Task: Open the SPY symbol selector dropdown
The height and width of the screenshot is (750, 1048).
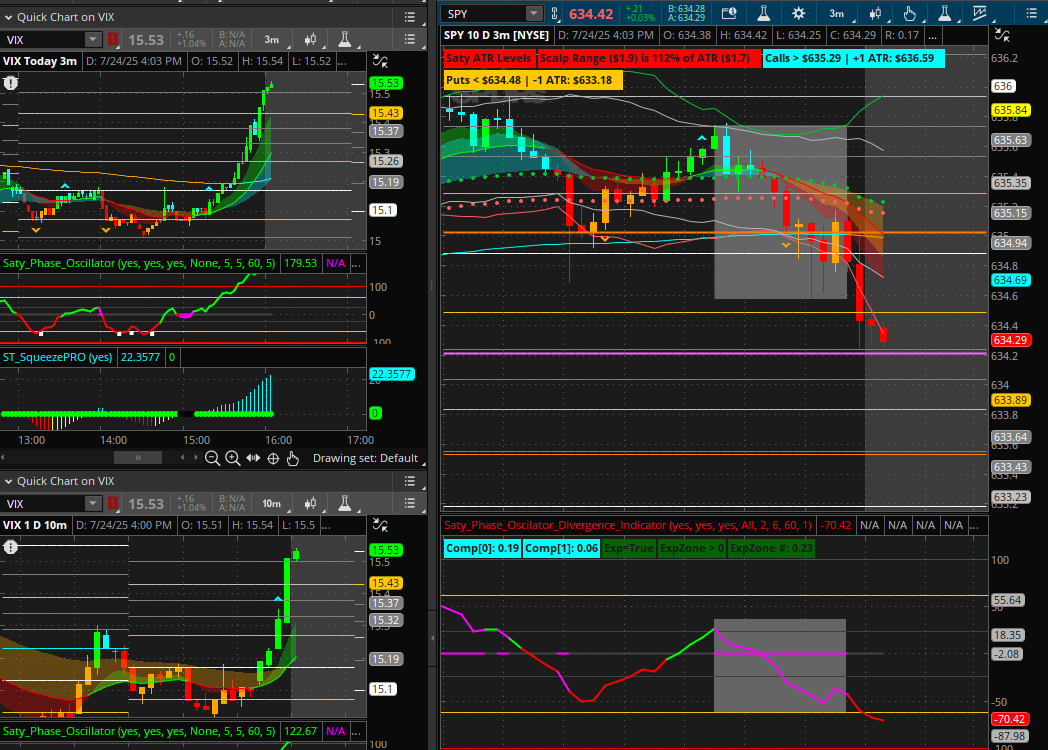Action: [x=533, y=13]
